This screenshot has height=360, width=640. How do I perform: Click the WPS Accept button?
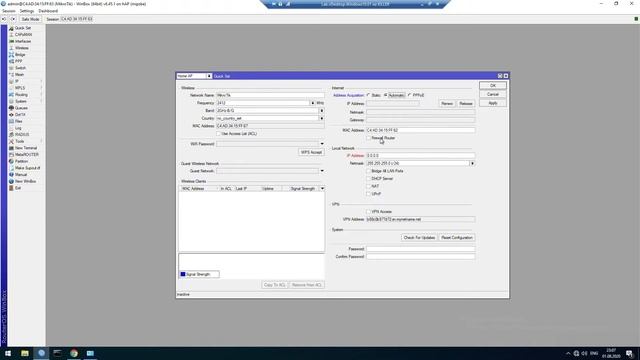coord(311,152)
